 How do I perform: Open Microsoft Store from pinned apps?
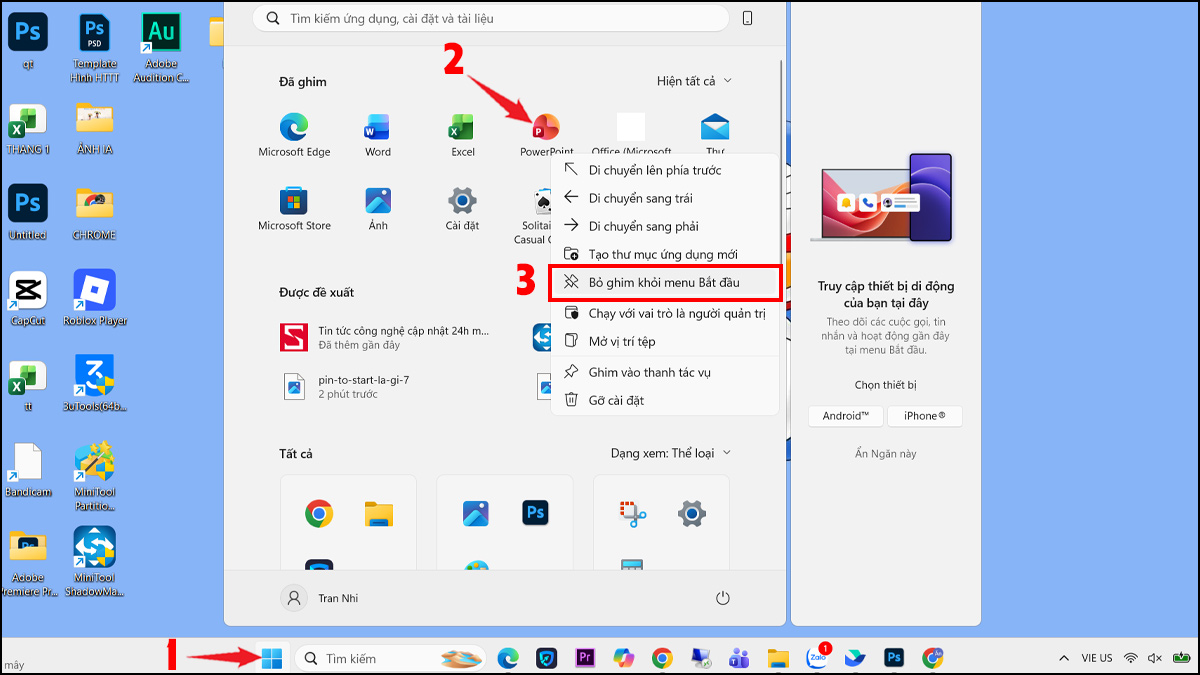click(x=294, y=208)
